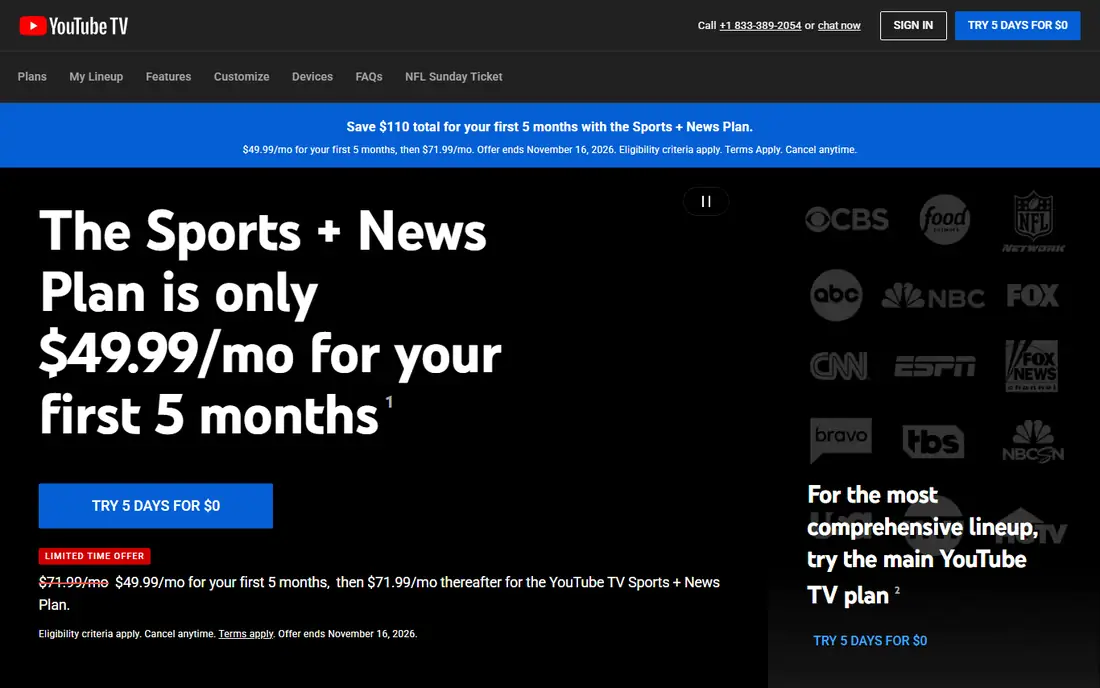Open NFL Sunday Ticket in the navigation

coord(454,76)
